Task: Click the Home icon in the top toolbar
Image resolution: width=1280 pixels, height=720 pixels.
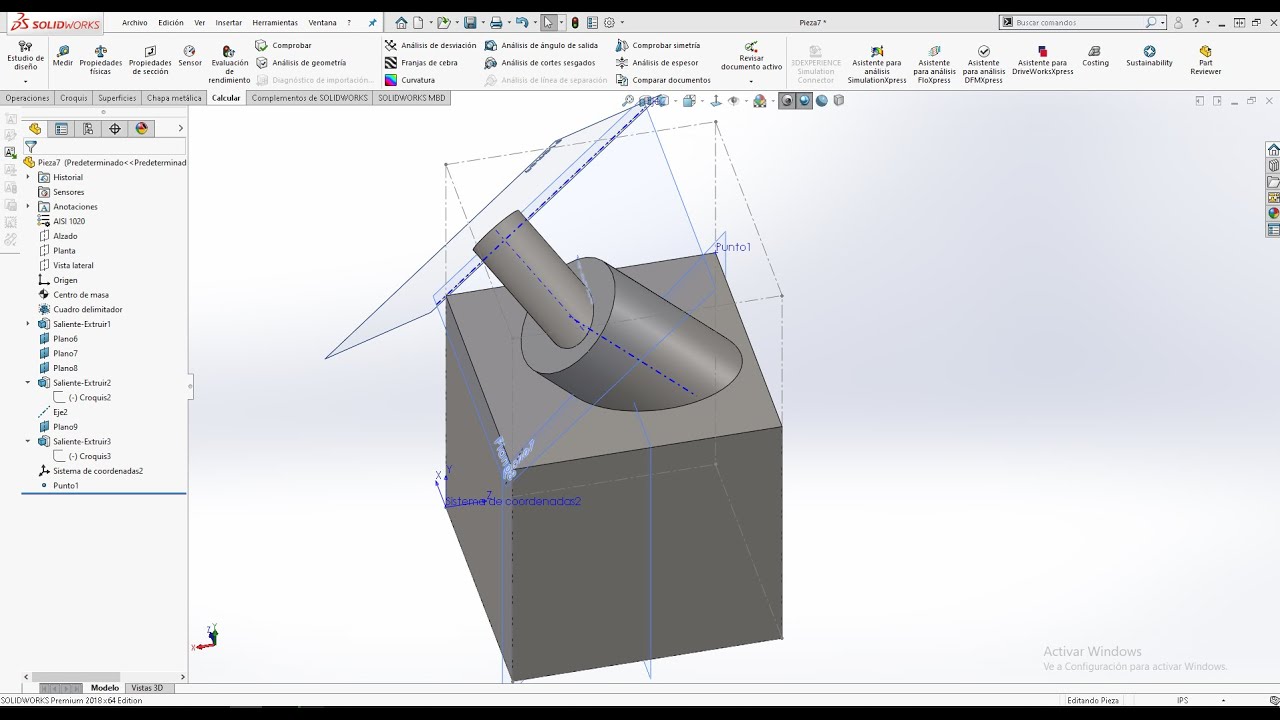Action: [401, 22]
